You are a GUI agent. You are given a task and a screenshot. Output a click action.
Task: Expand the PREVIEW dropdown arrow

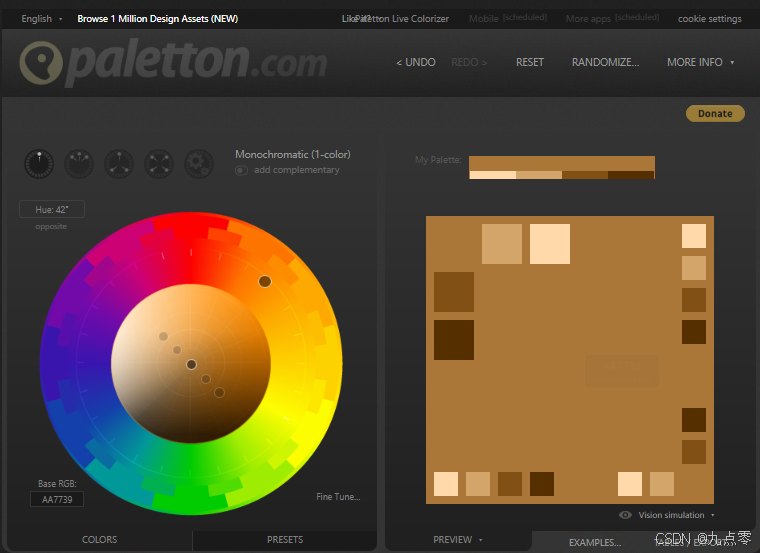pyautogui.click(x=480, y=539)
